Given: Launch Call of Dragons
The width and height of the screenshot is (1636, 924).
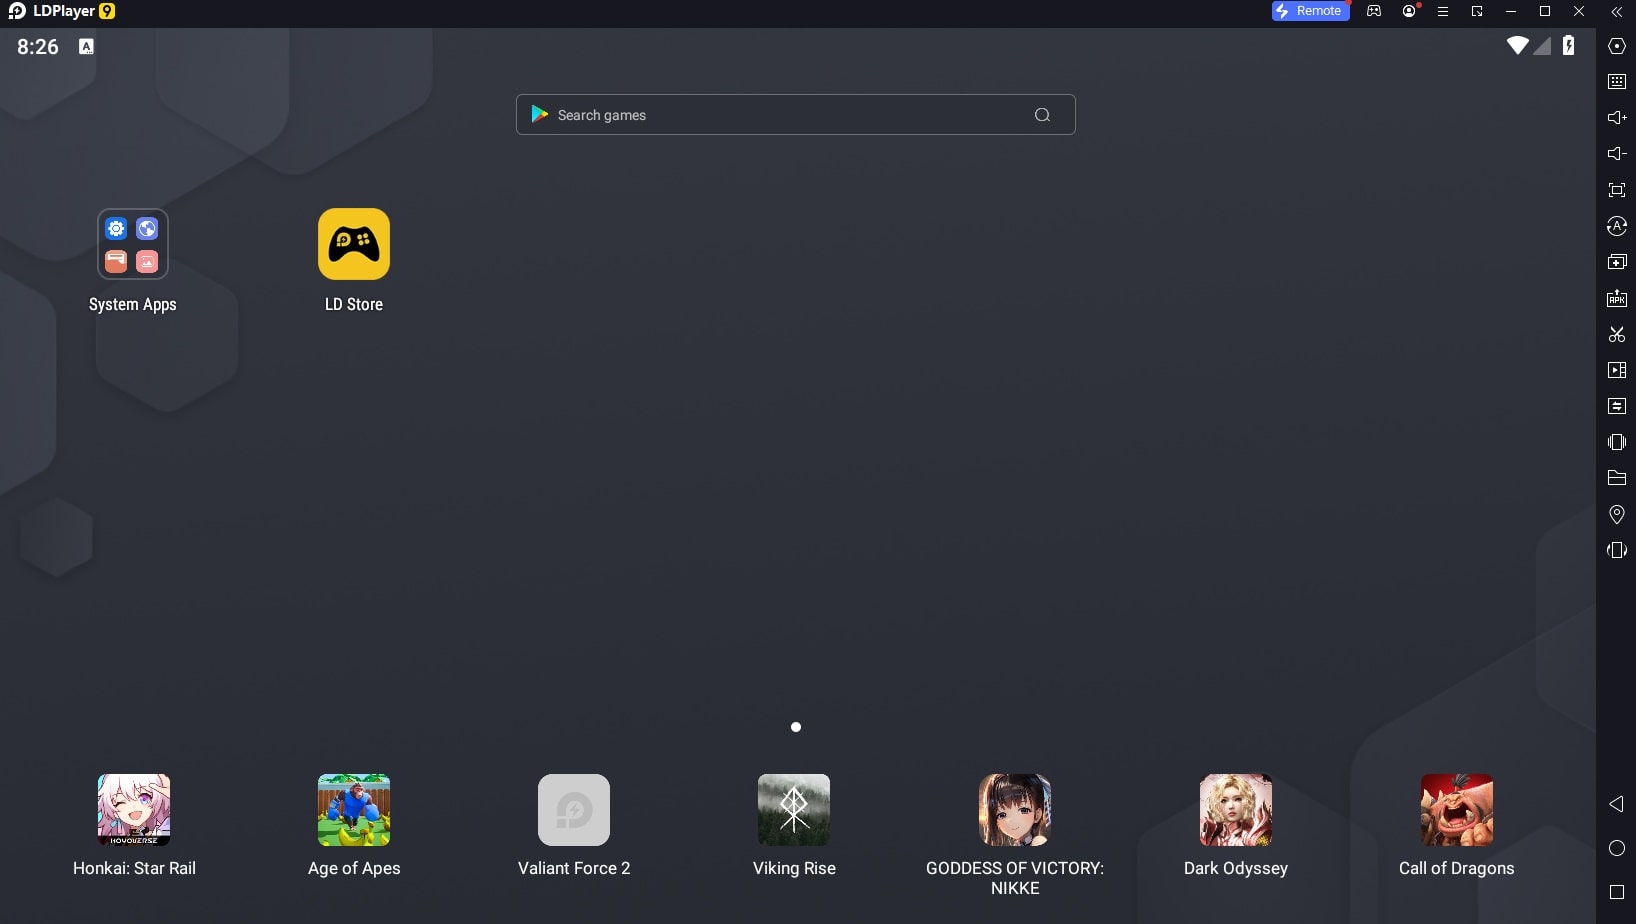Looking at the screenshot, I should [x=1457, y=810].
